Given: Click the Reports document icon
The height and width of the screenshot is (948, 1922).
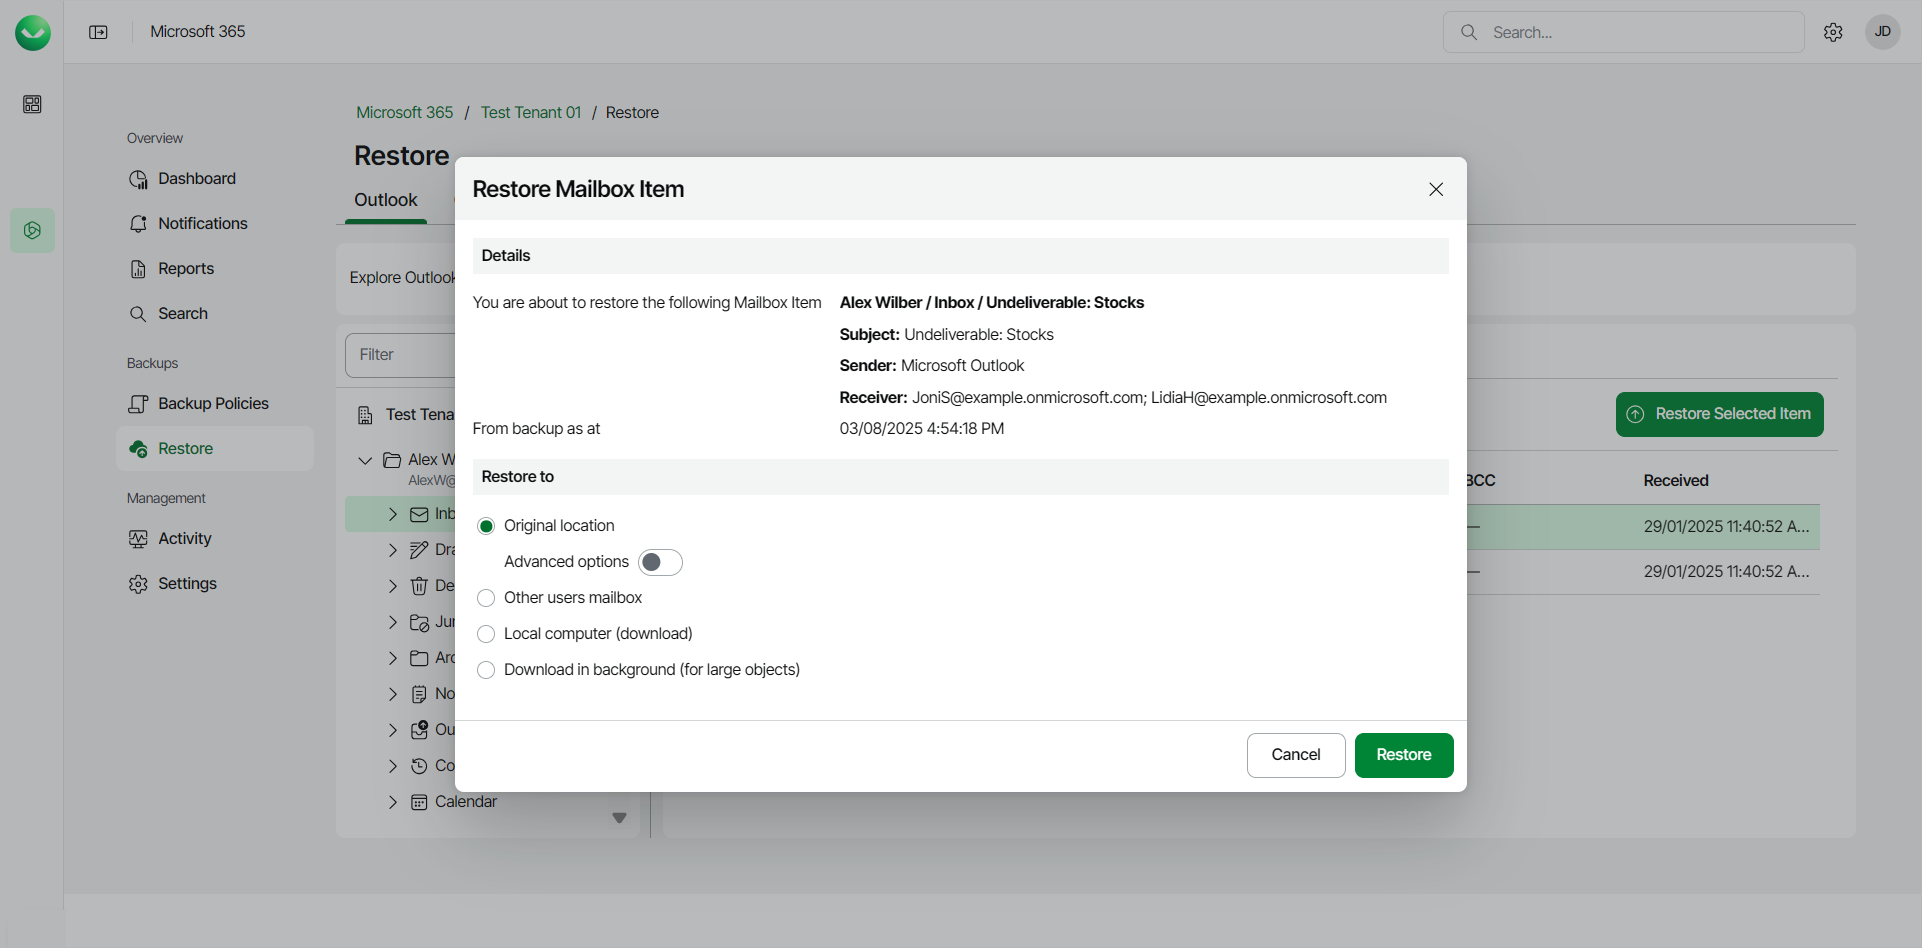Looking at the screenshot, I should click(x=138, y=269).
